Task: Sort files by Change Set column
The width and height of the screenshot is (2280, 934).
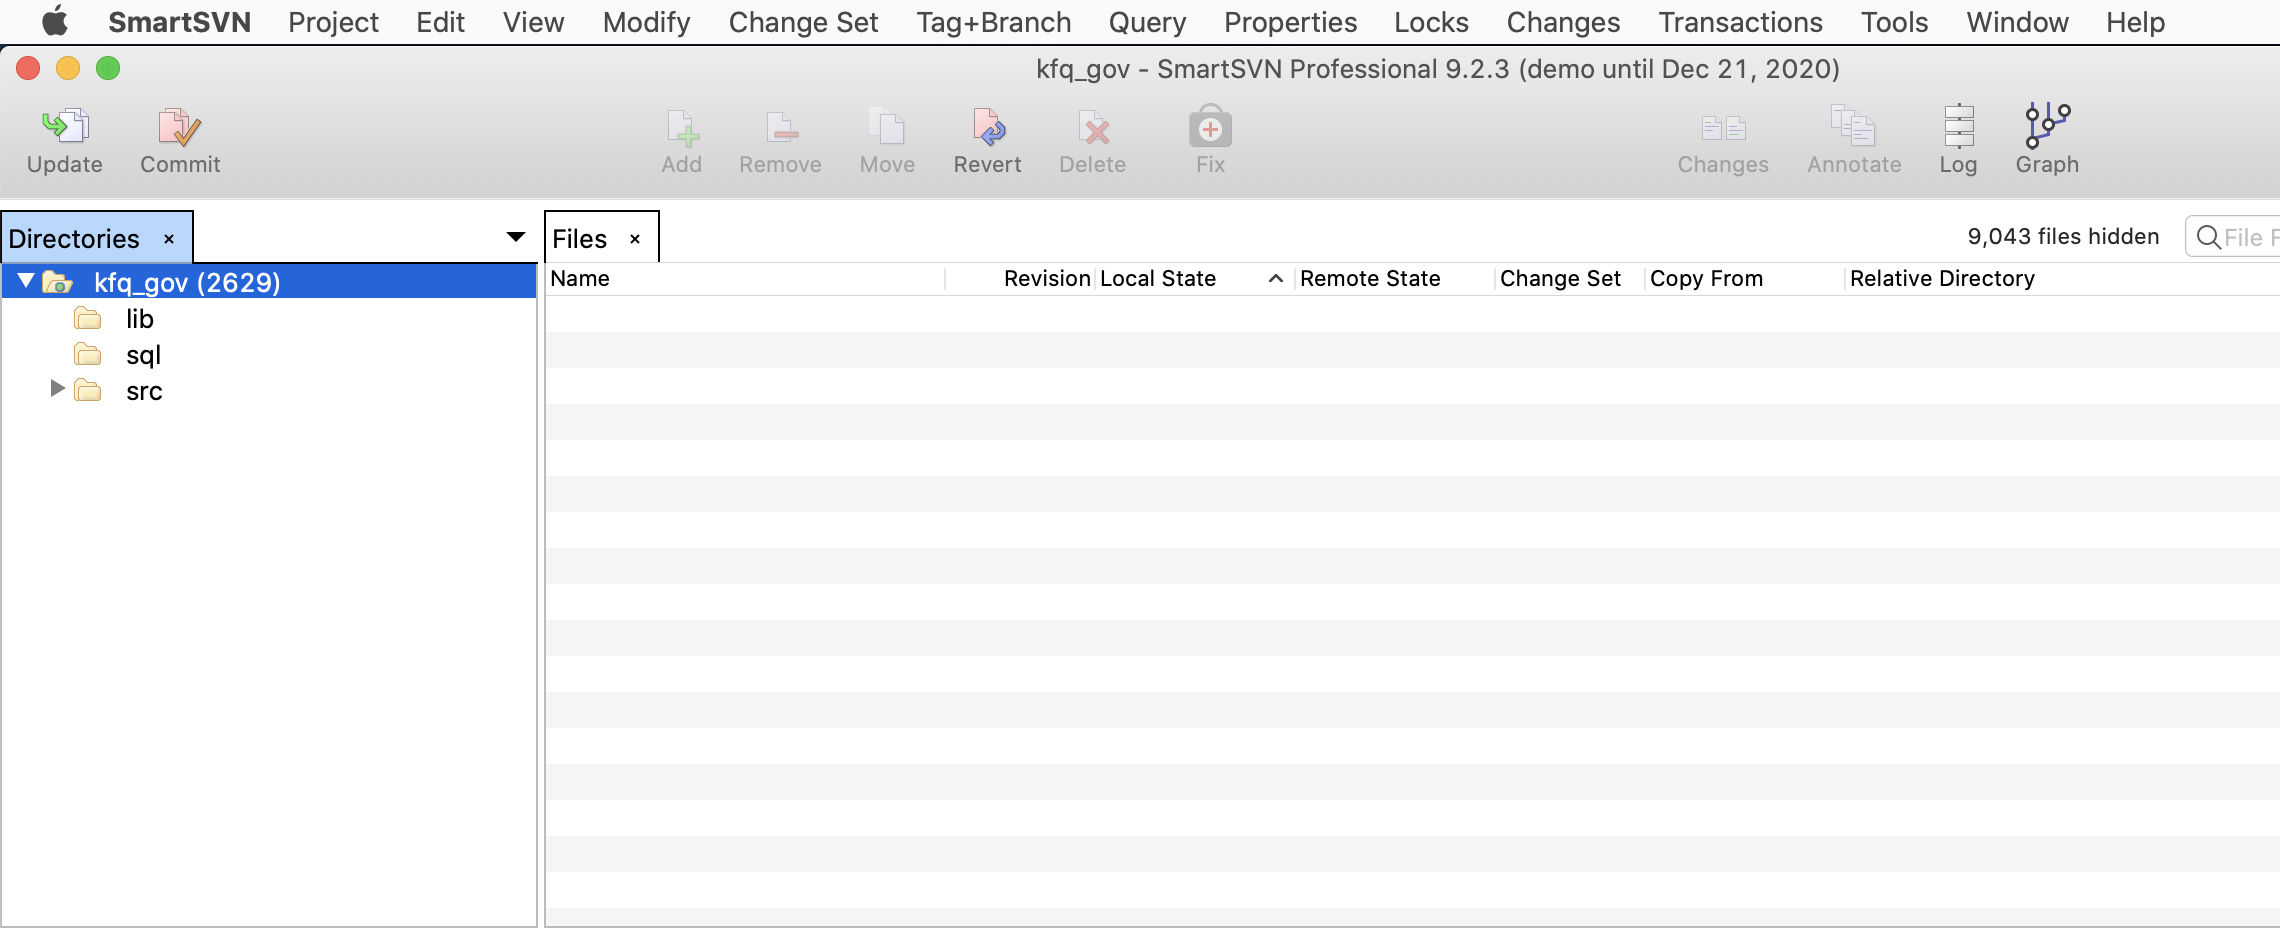Action: (x=1570, y=279)
